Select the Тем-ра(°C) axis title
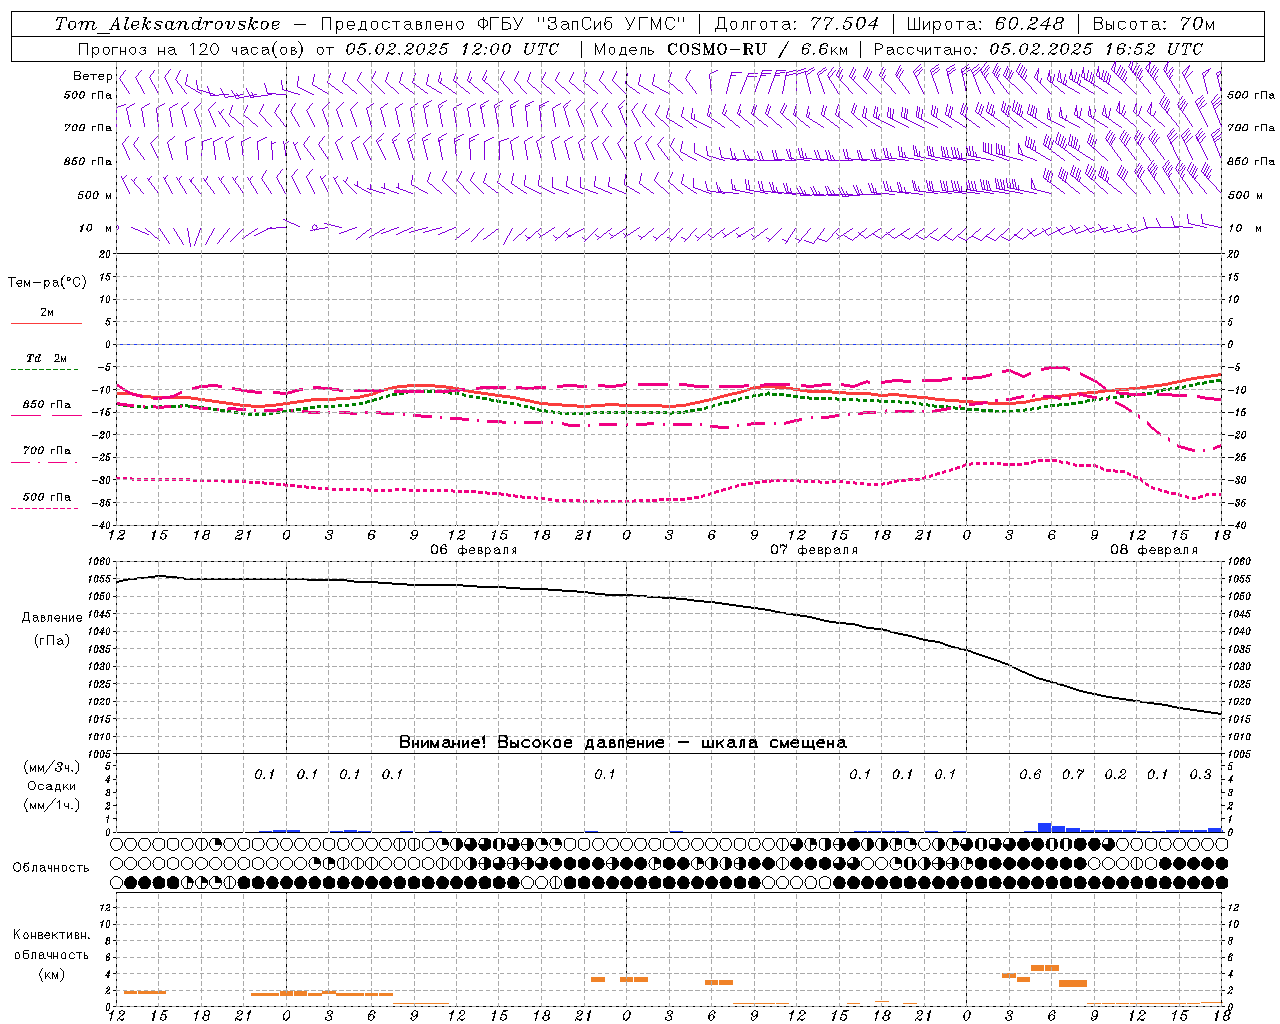 coord(47,283)
